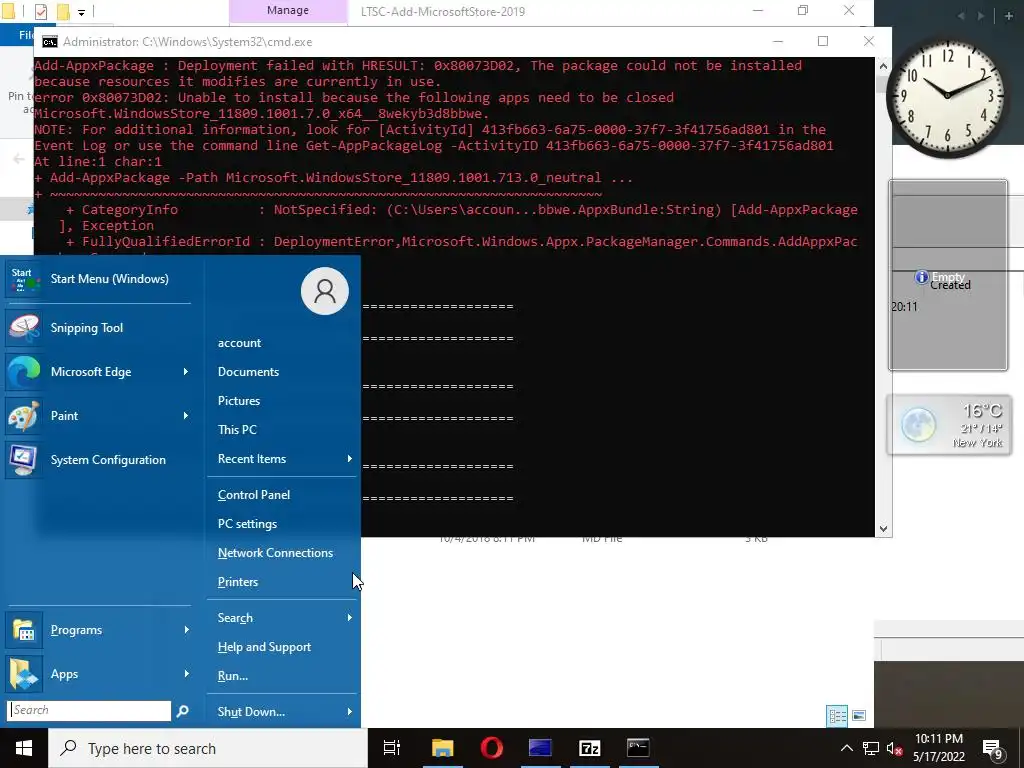This screenshot has width=1024, height=768.
Task: Click the muted volume tray icon
Action: point(894,748)
